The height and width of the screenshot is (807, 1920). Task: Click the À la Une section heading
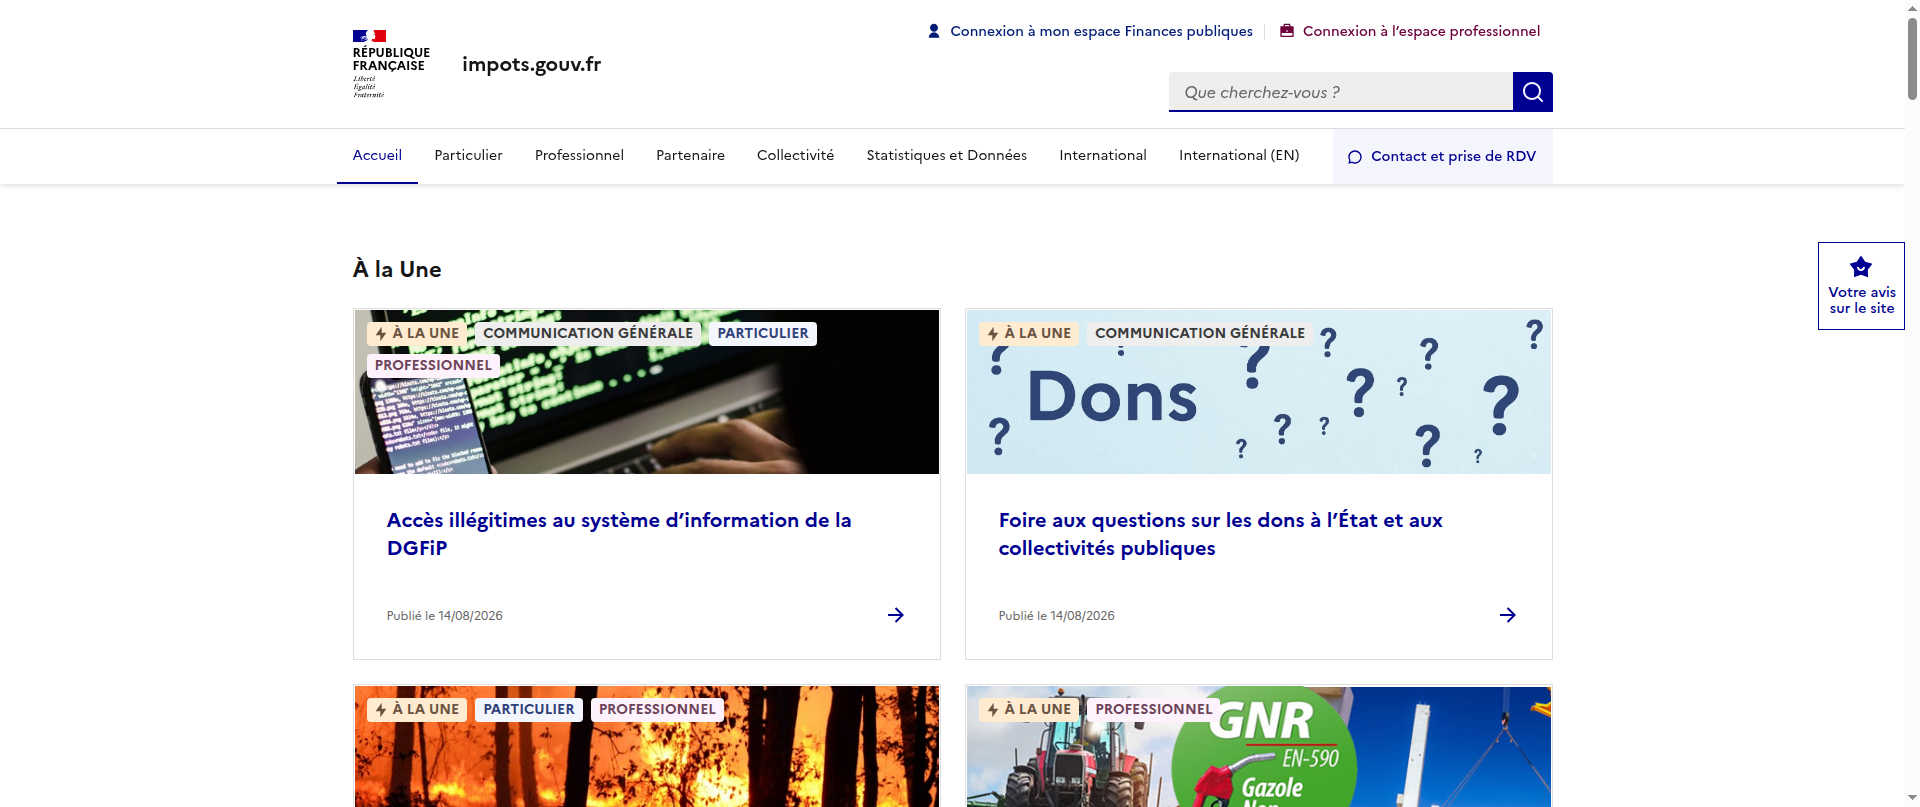tap(397, 269)
